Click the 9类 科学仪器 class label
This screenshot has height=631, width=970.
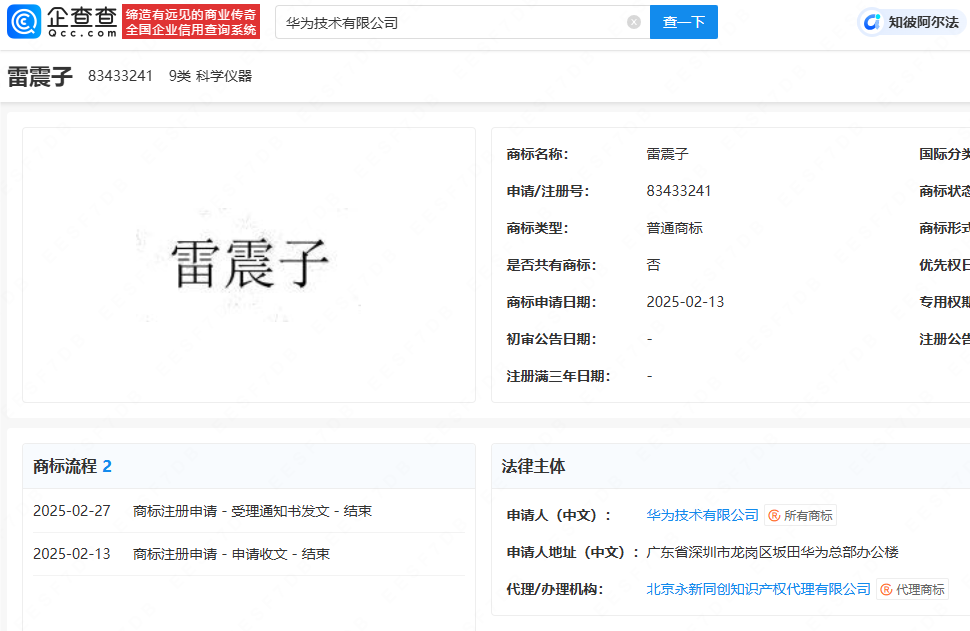pyautogui.click(x=210, y=76)
